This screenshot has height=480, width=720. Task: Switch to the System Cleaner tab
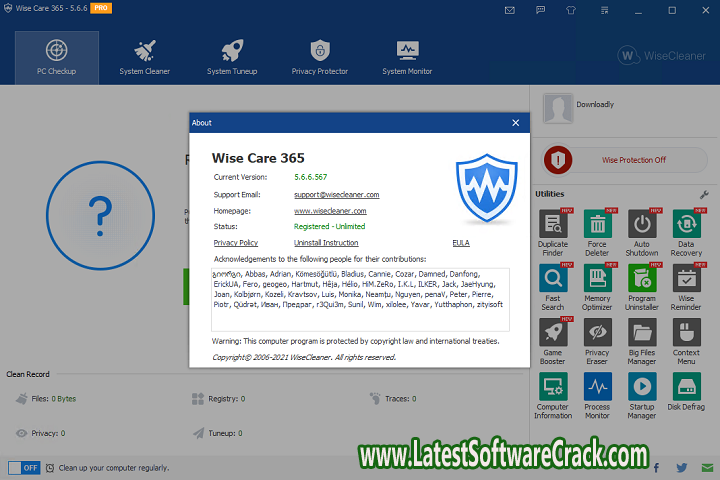point(144,56)
